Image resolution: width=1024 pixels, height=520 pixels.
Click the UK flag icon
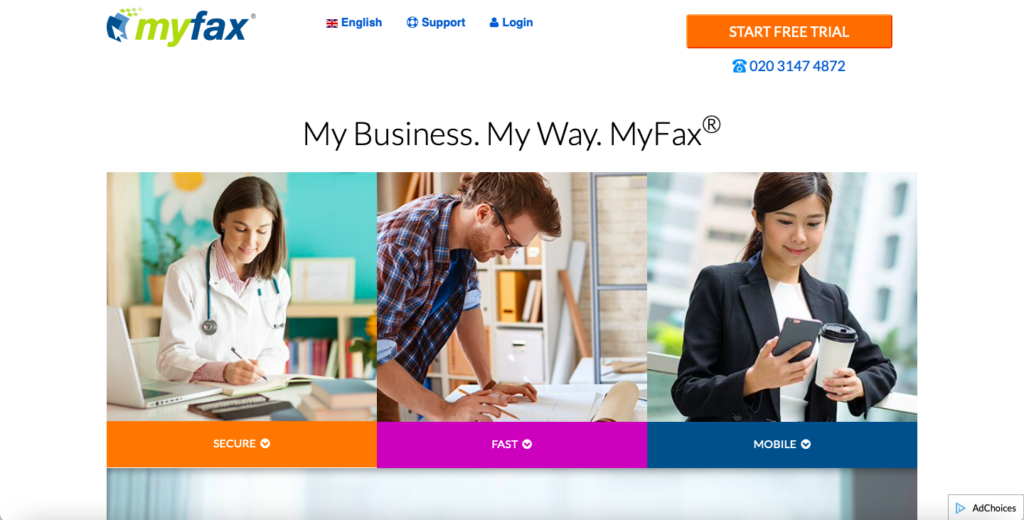pos(332,23)
